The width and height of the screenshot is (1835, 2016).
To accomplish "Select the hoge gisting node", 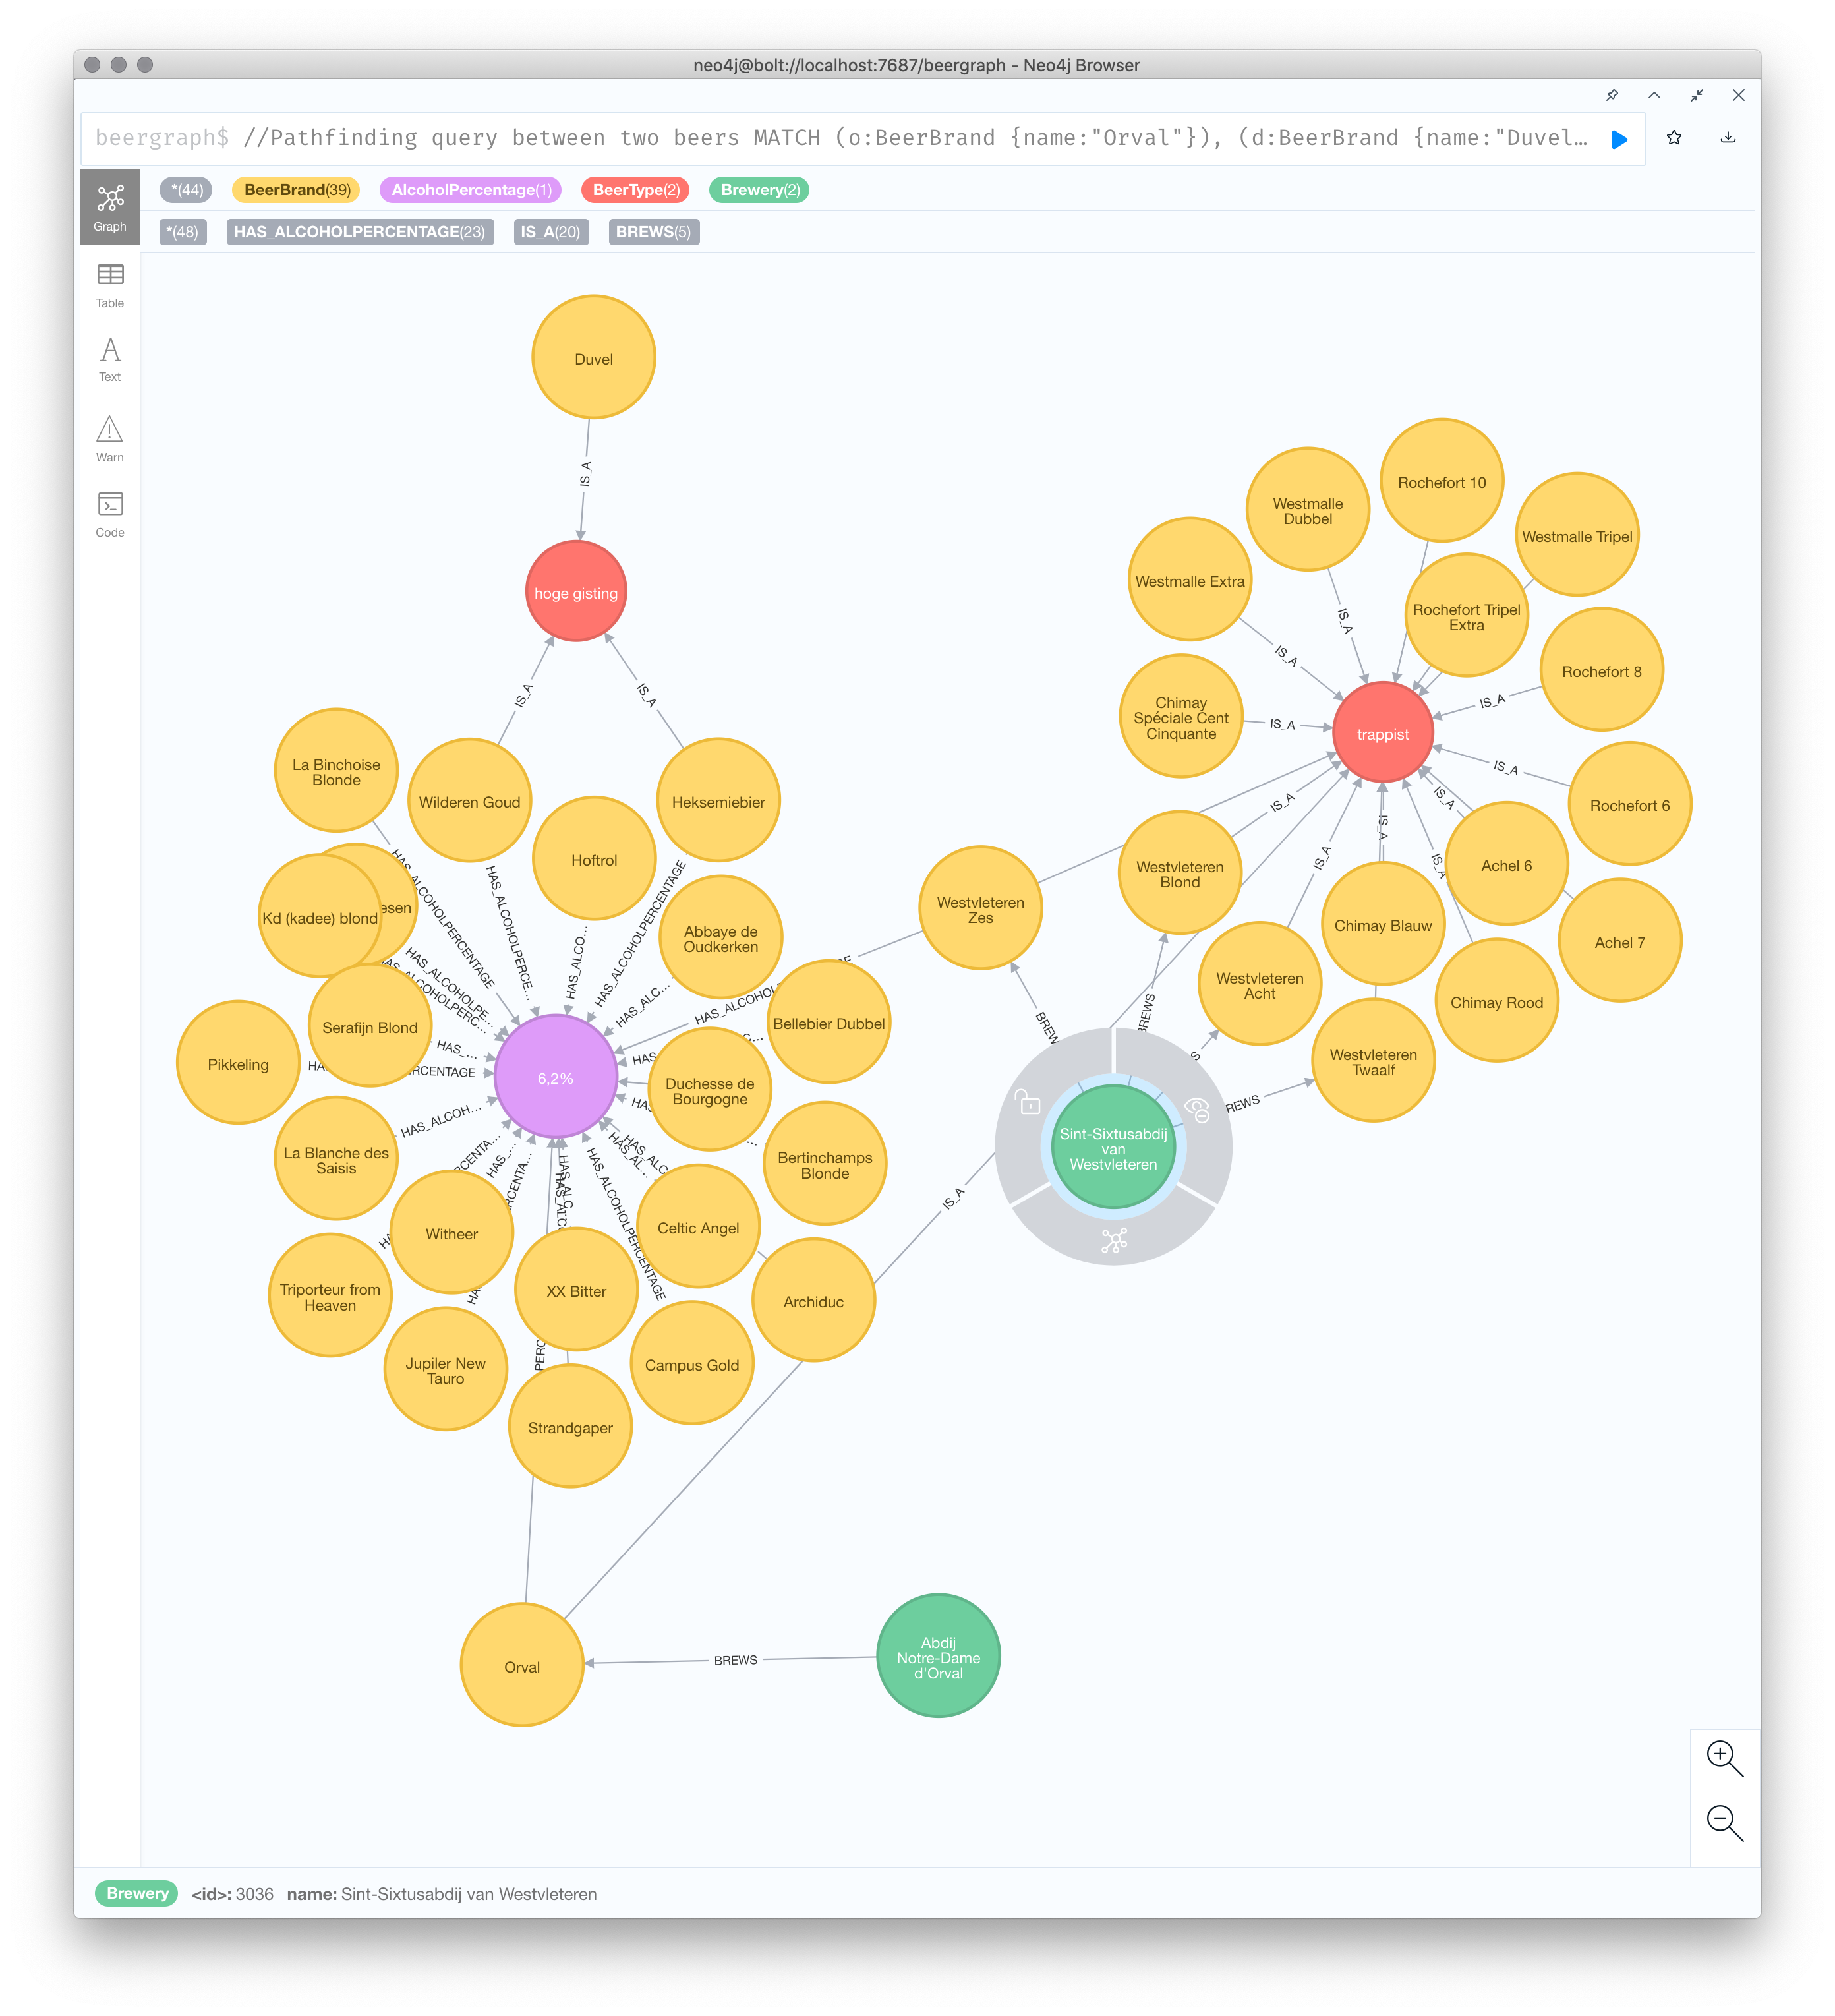I will 575,592.
